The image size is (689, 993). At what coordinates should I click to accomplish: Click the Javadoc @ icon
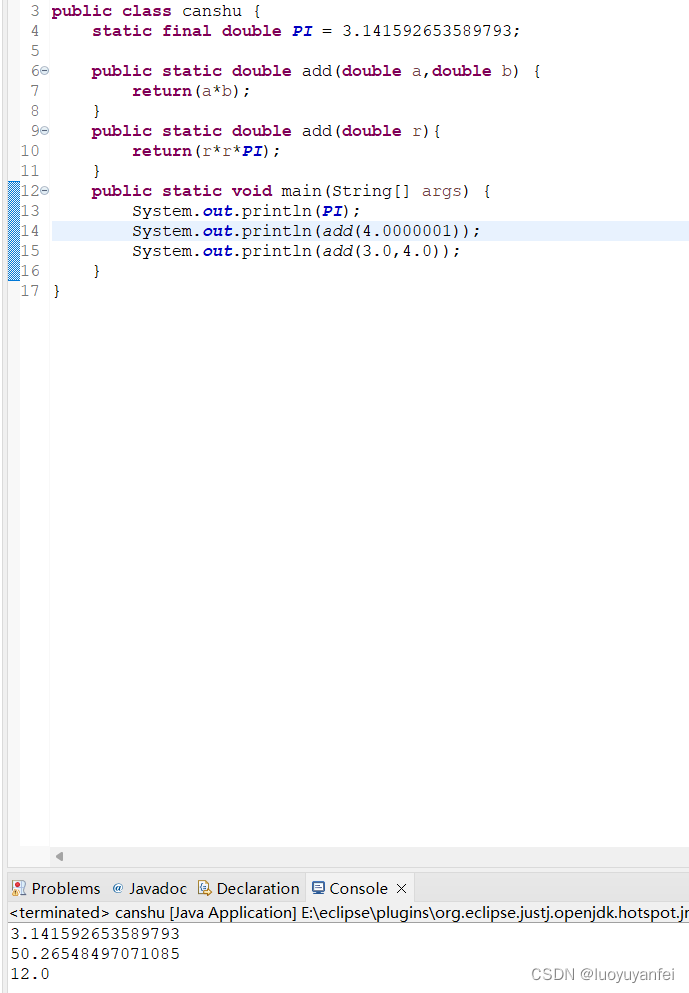118,889
